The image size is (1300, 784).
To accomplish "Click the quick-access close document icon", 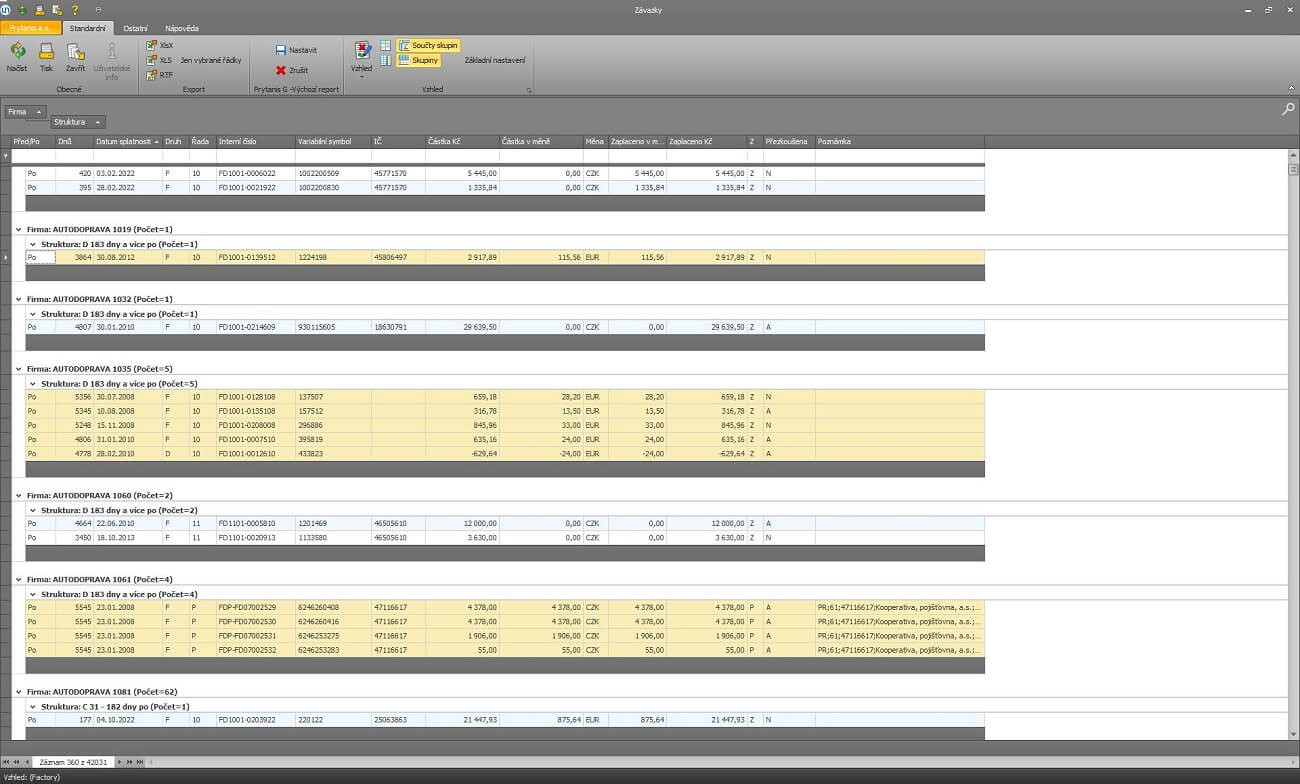I will [57, 9].
